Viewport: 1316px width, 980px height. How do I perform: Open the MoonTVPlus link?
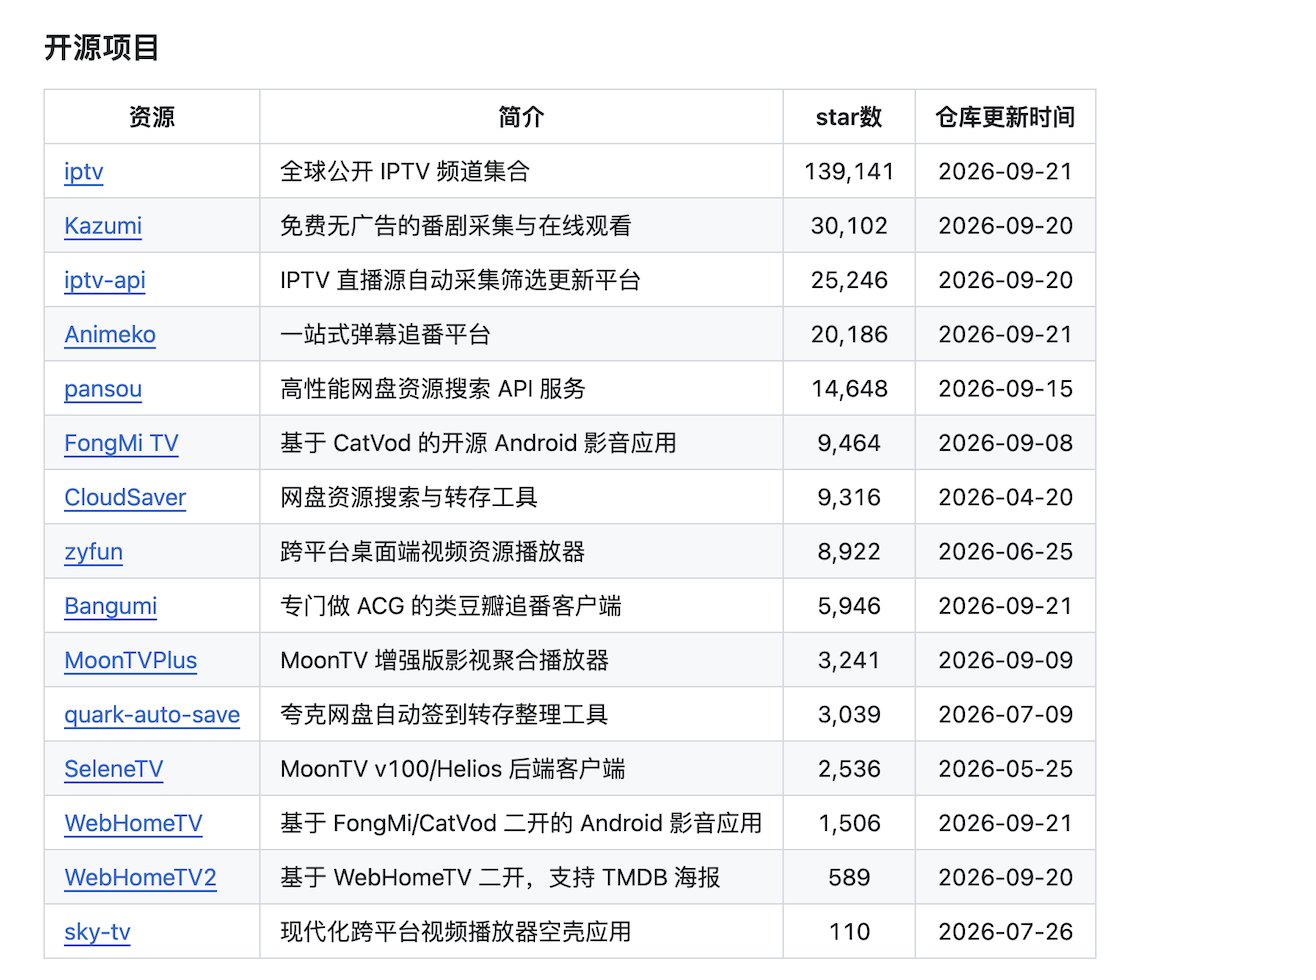[x=131, y=661]
